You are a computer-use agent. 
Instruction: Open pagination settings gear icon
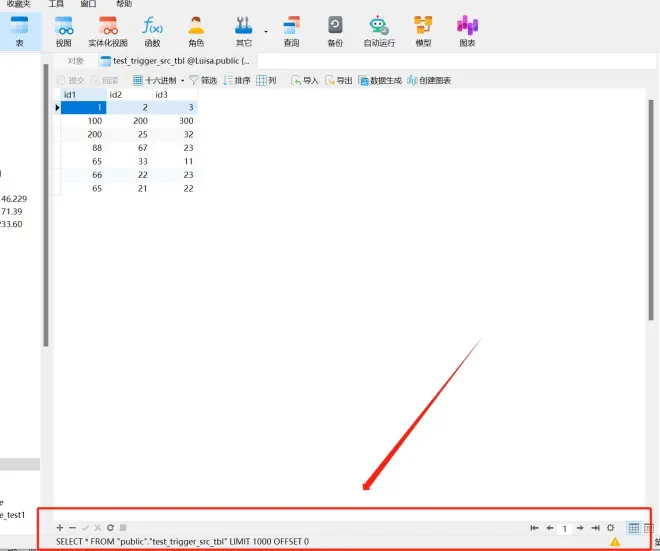coord(610,527)
